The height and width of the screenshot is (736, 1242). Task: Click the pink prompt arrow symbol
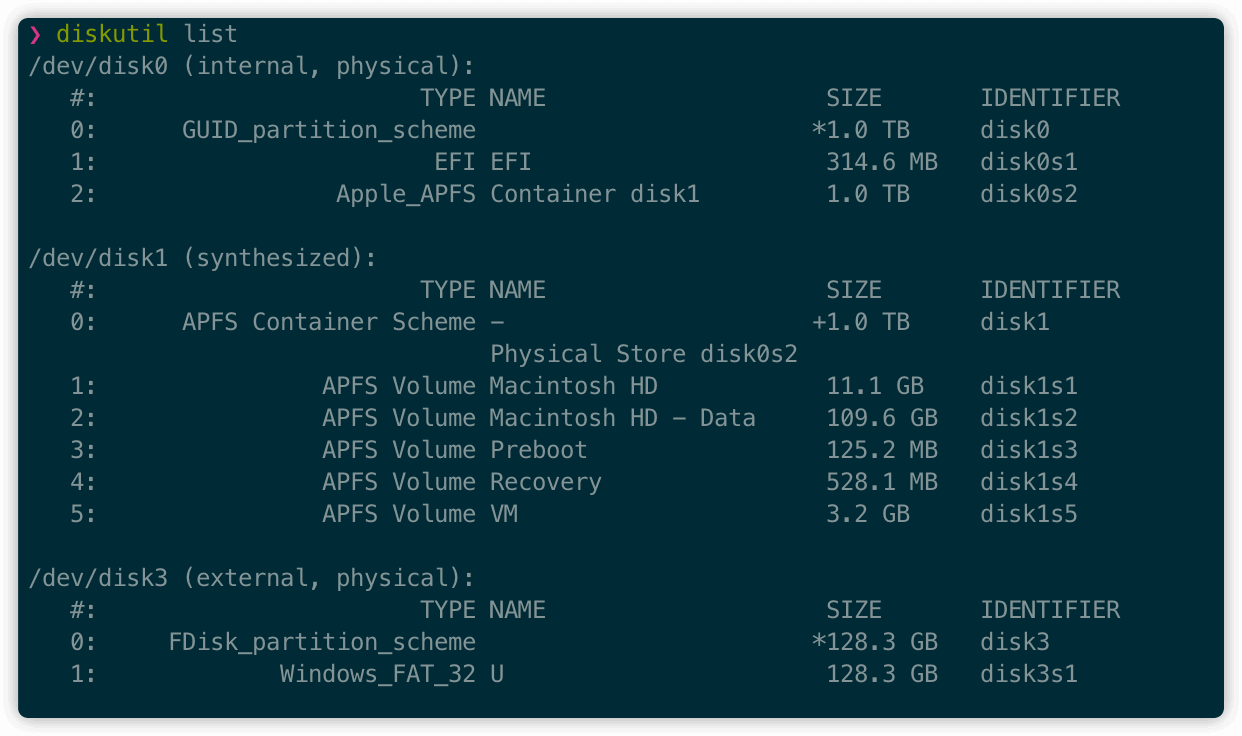pos(36,34)
